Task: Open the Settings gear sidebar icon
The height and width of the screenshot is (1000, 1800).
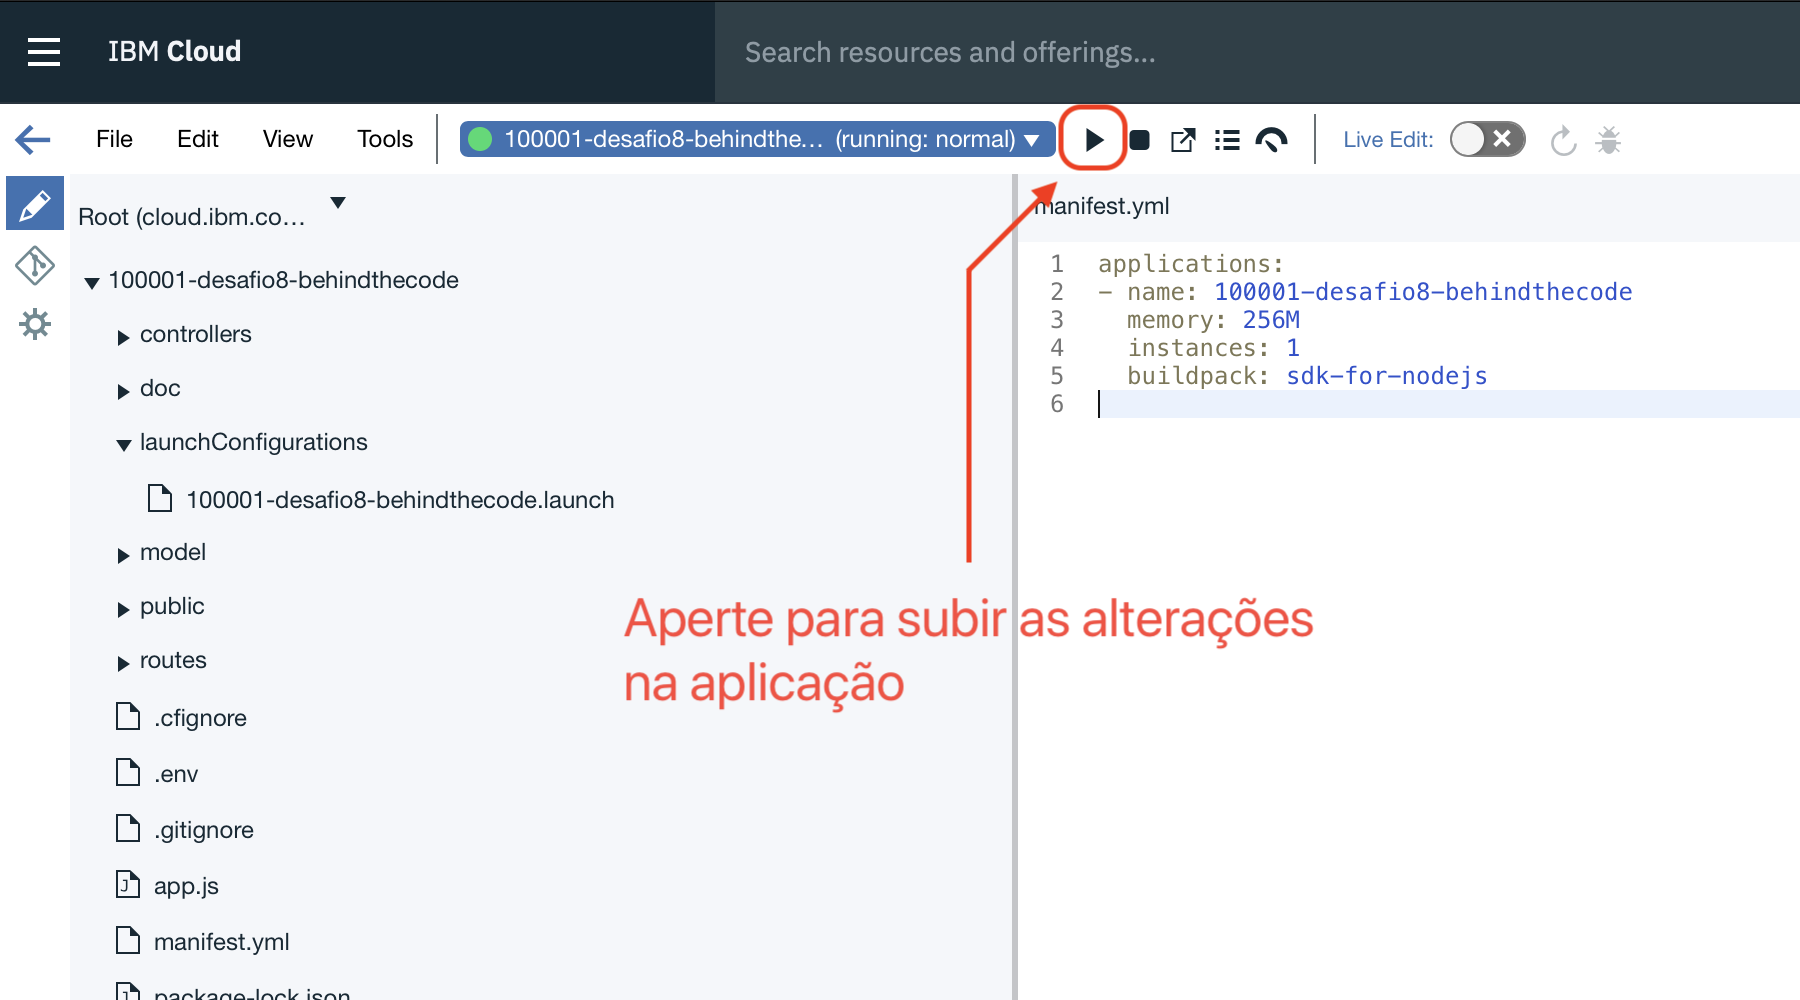Action: pos(35,324)
